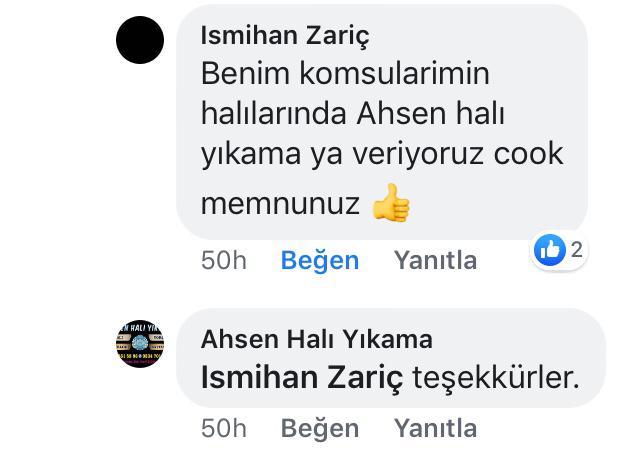
Task: Open Ismihan Zariç's black profile picture
Action: [140, 40]
